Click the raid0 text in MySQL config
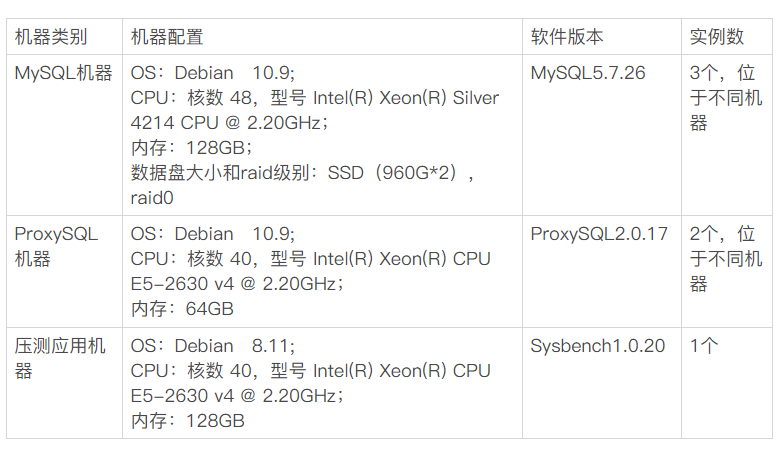This screenshot has height=457, width=780. tap(152, 198)
